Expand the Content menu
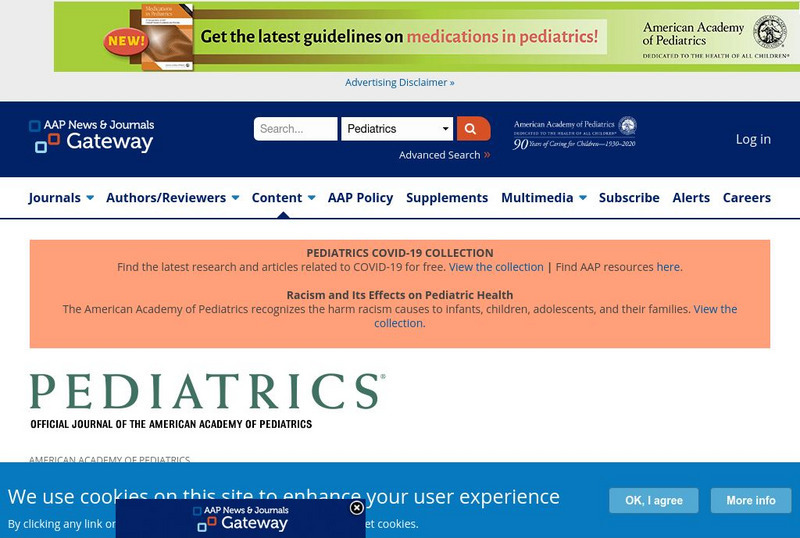Viewport: 800px width, 538px height. (283, 198)
